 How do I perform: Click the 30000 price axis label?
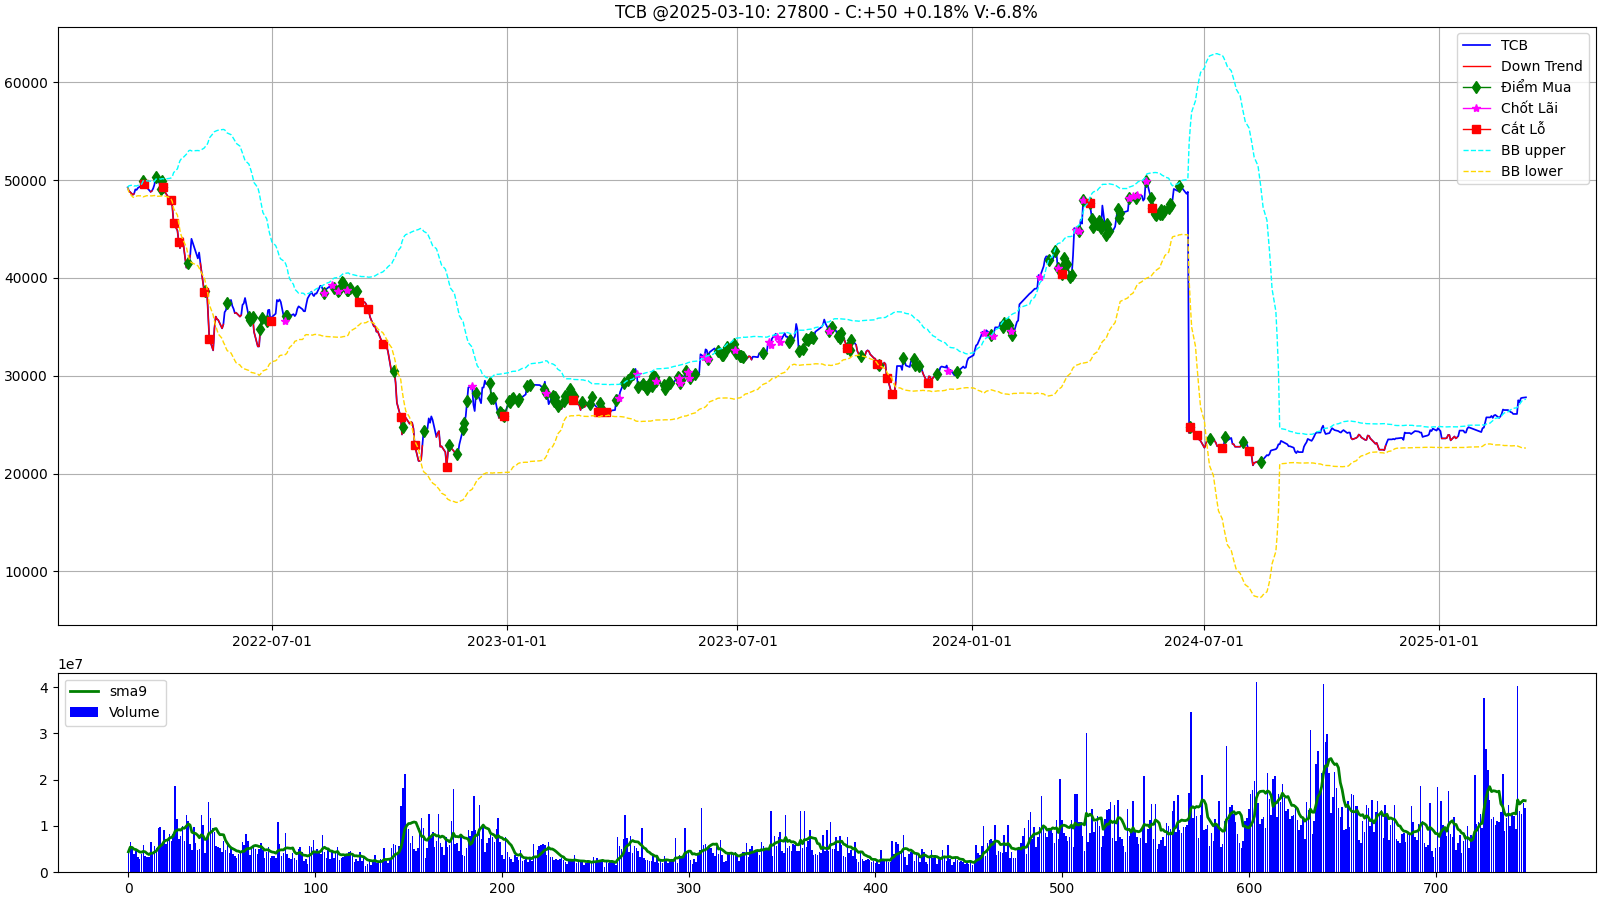coord(26,377)
